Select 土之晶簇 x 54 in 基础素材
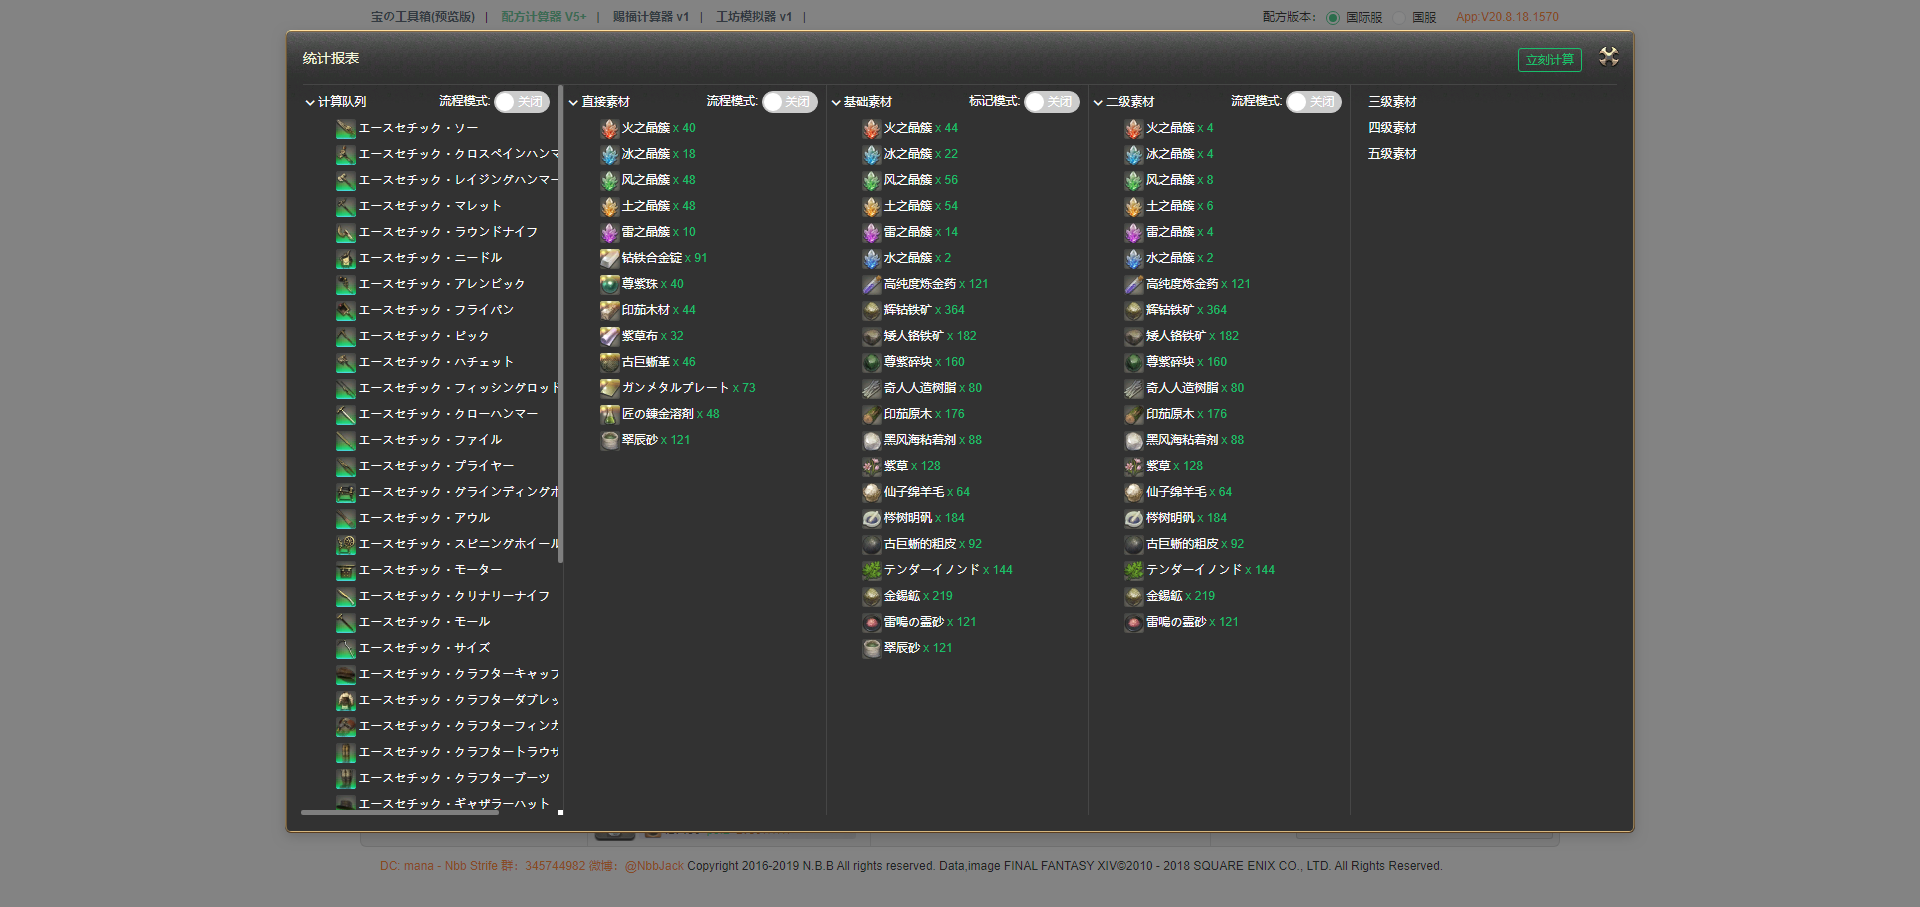Screen dimensions: 1920x907 click(x=909, y=206)
